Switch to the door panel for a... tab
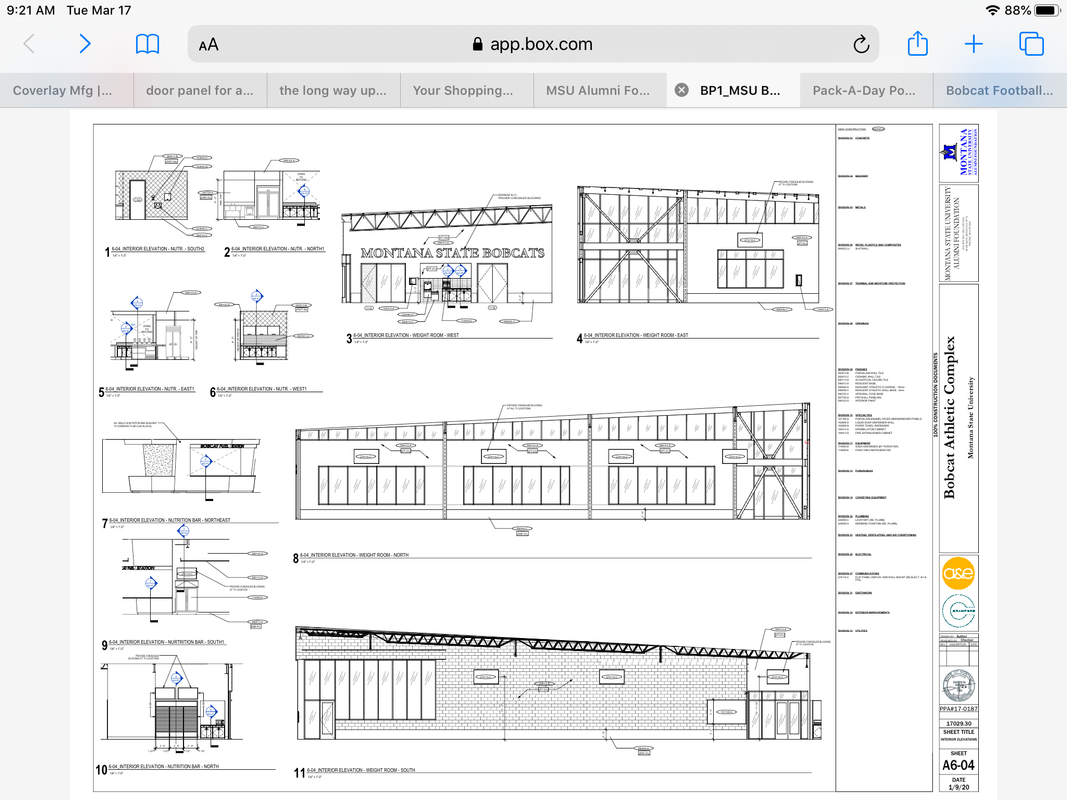 [x=199, y=90]
